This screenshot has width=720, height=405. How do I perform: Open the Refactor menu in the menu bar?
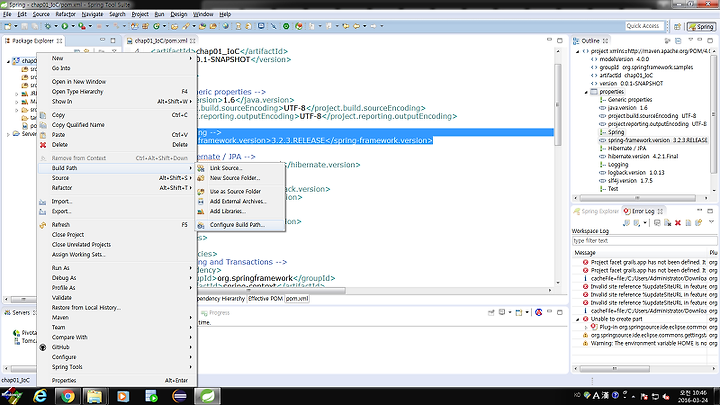tap(65, 14)
